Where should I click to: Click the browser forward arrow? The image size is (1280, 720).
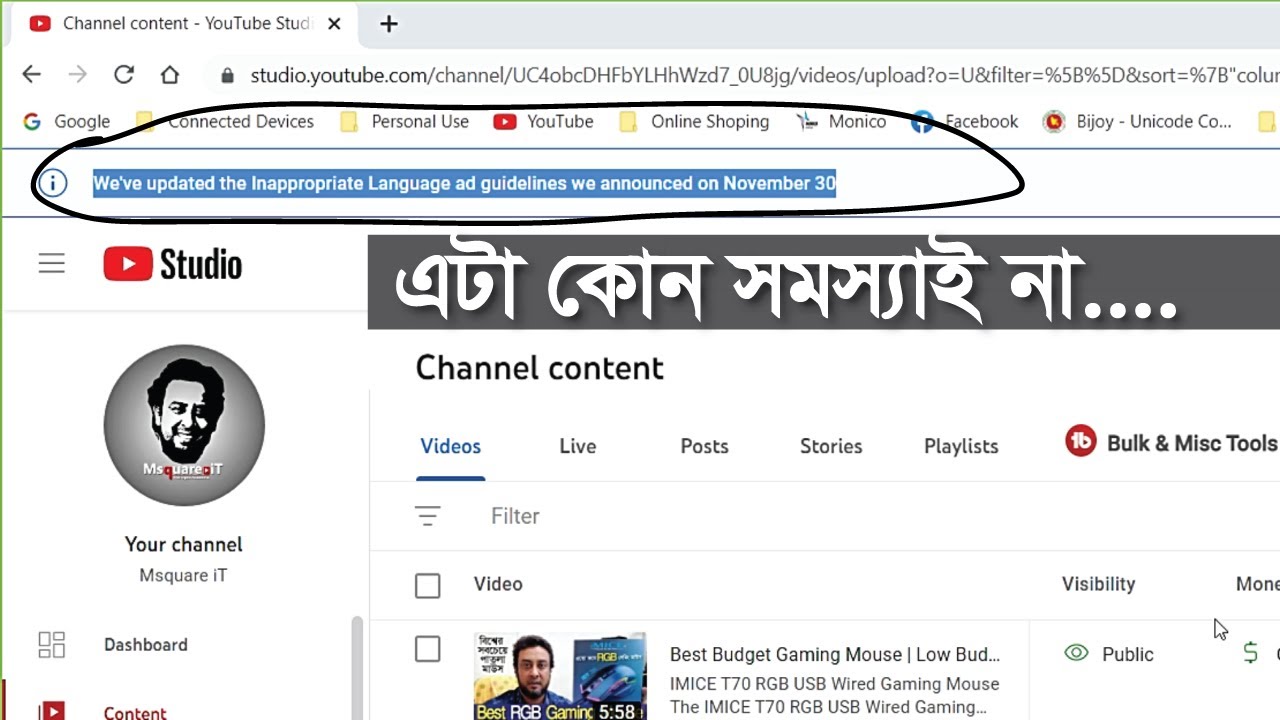77,75
